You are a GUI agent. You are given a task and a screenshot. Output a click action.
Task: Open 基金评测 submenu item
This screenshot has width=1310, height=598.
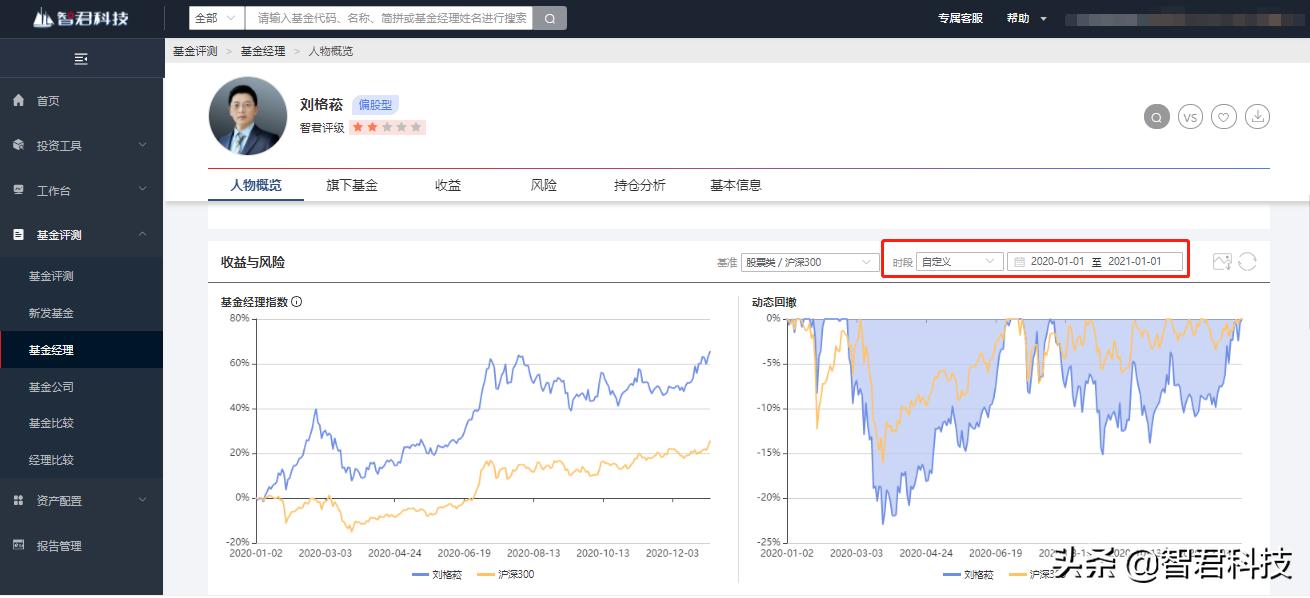(x=81, y=276)
